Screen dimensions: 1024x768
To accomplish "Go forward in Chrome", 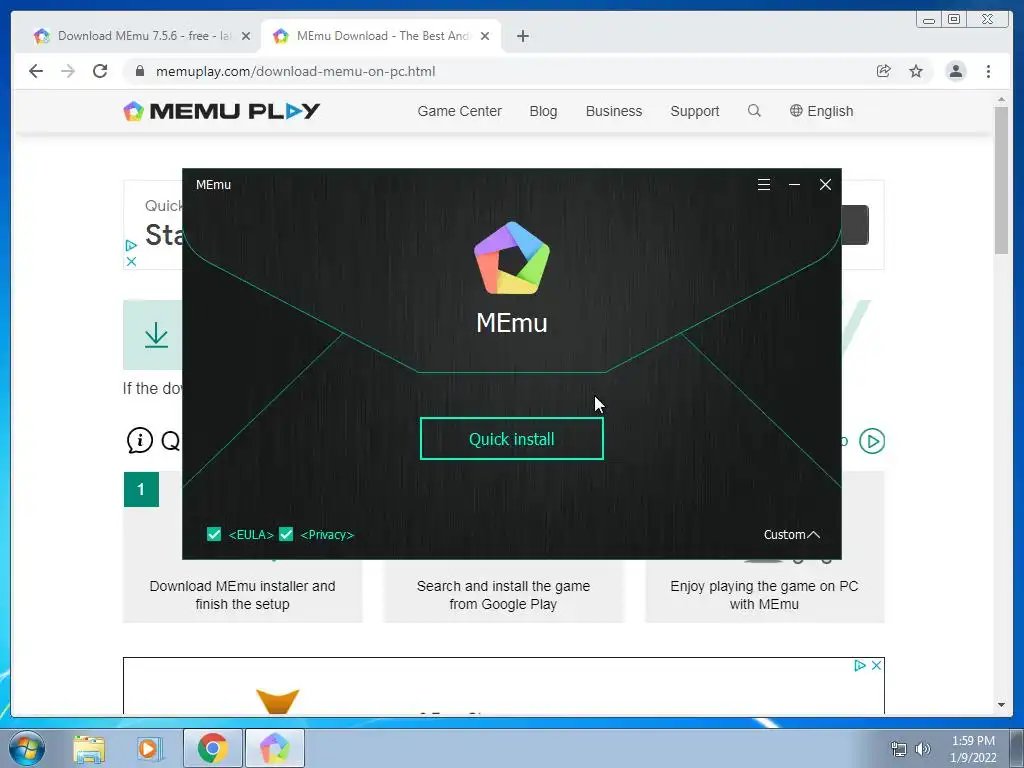I will coord(68,71).
